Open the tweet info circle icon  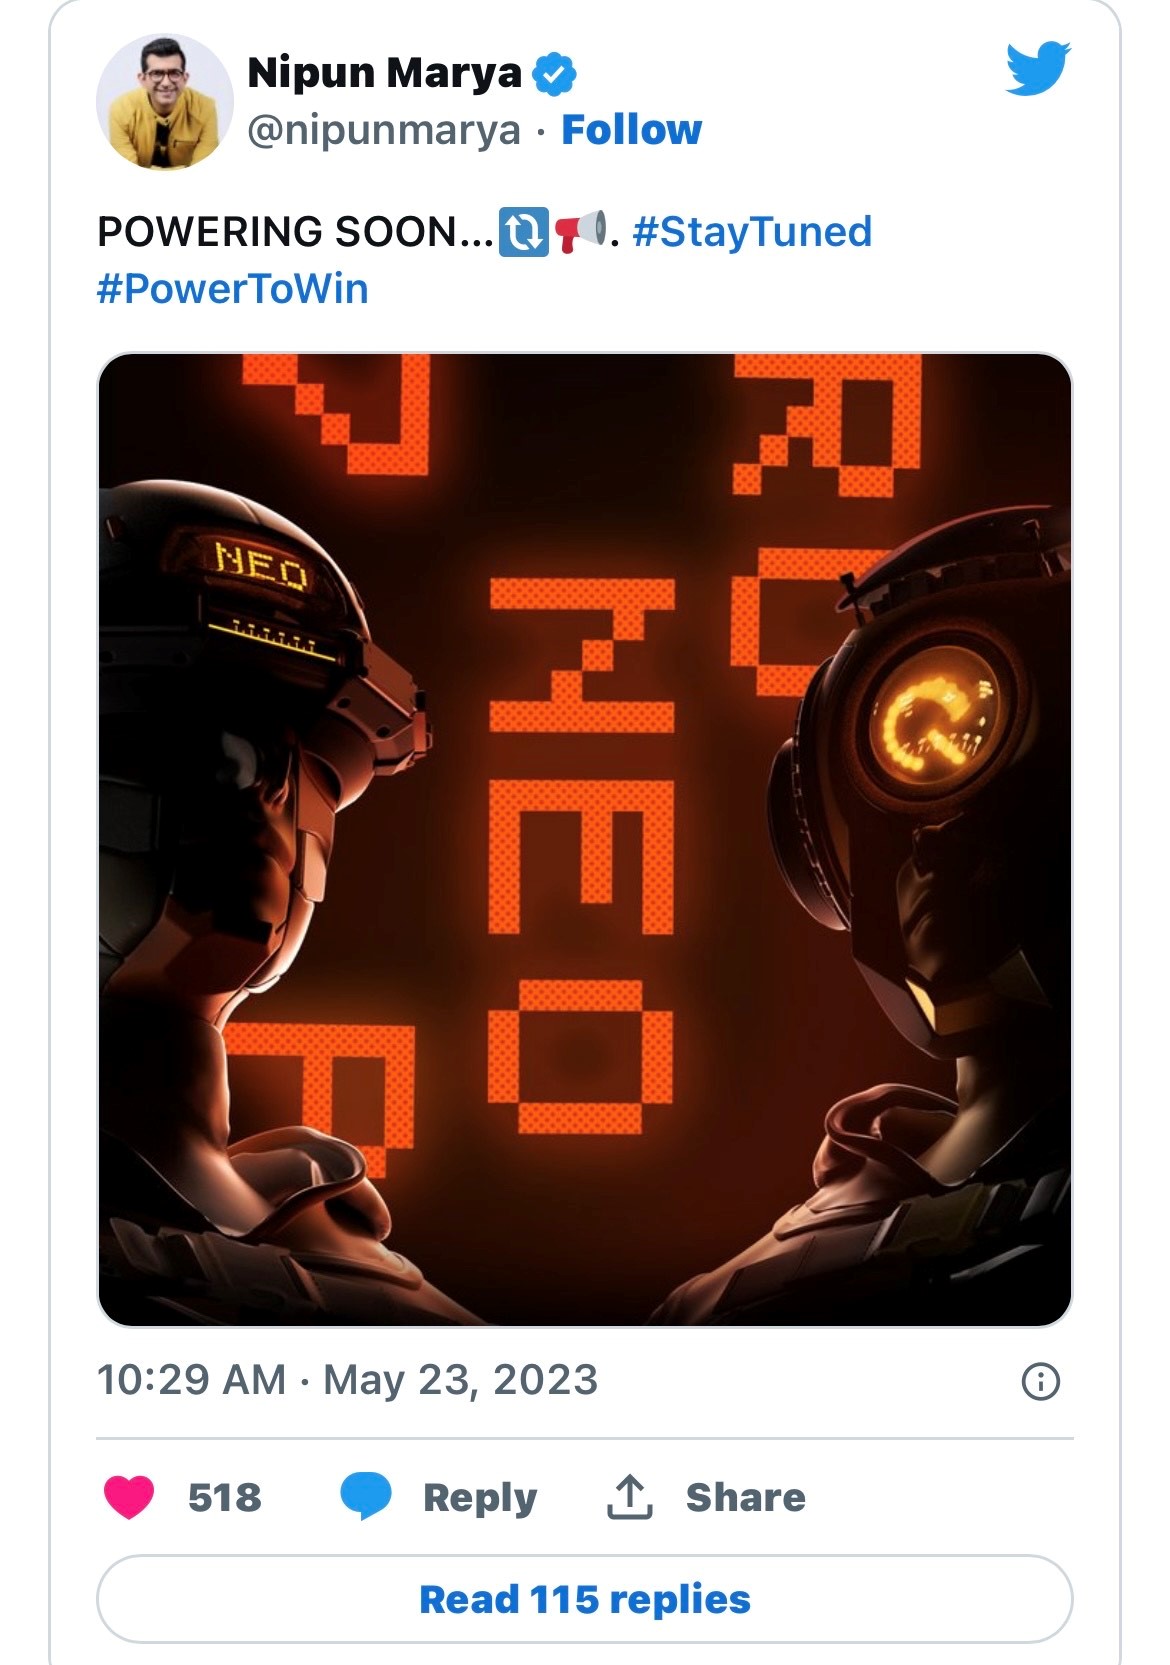click(1040, 1381)
